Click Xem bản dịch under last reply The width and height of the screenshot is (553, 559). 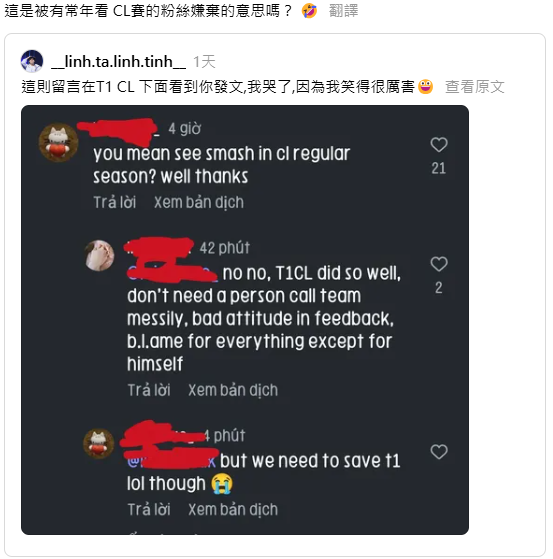tap(233, 509)
